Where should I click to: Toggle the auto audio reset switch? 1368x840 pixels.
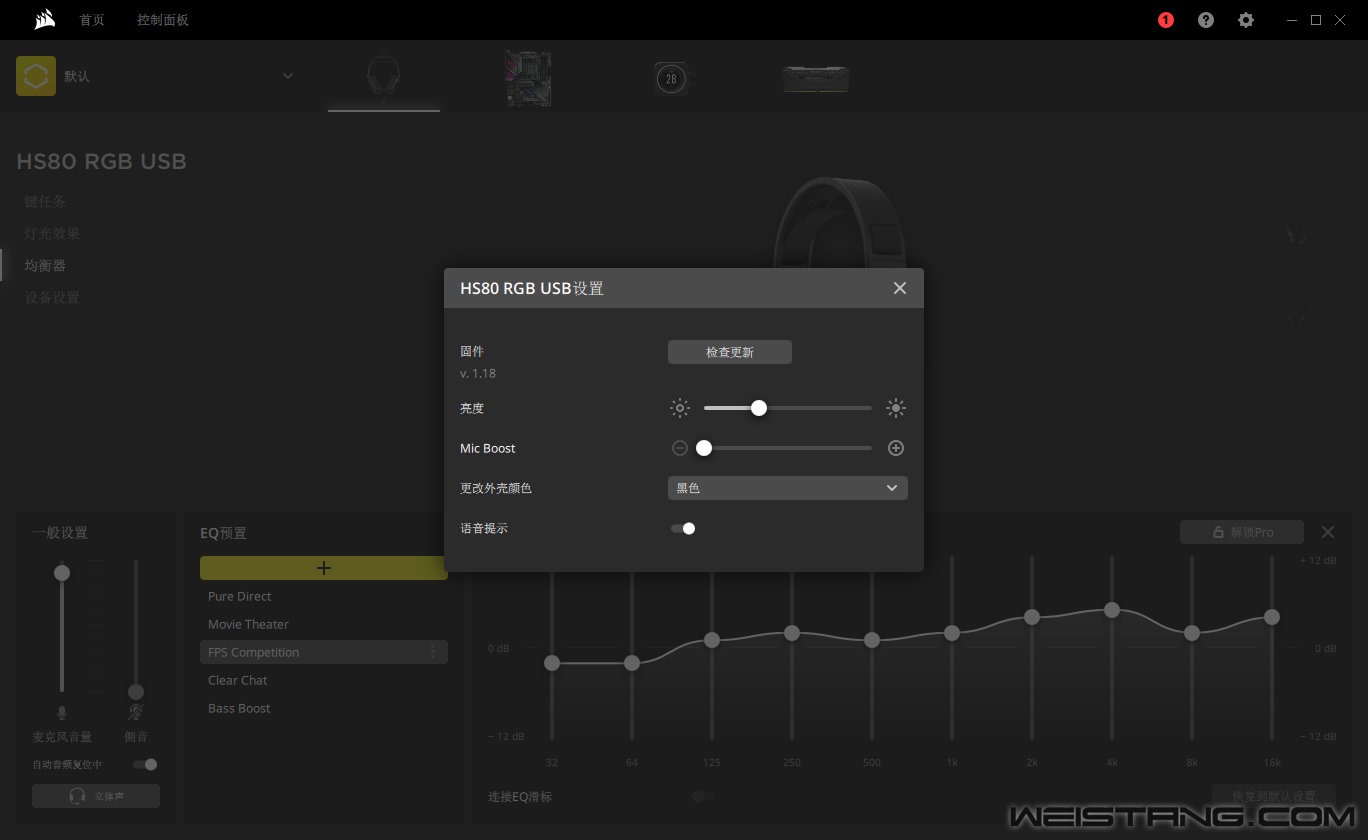pyautogui.click(x=145, y=764)
